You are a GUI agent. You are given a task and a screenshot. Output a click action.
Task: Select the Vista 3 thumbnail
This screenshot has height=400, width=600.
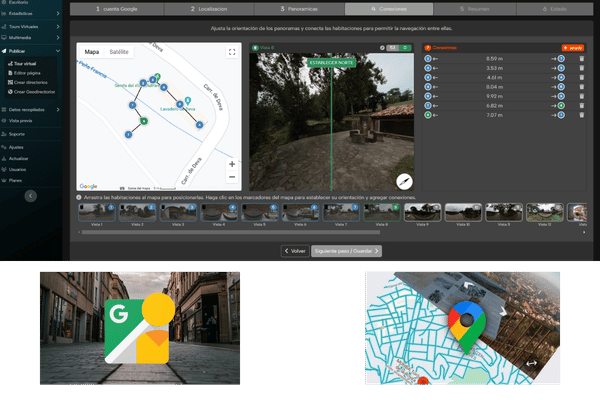[178, 212]
